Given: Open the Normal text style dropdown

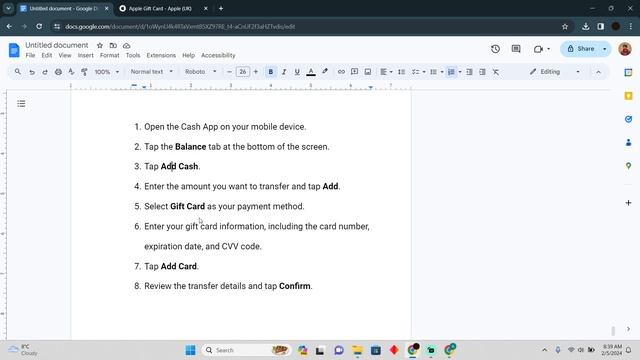Looking at the screenshot, I should point(151,72).
